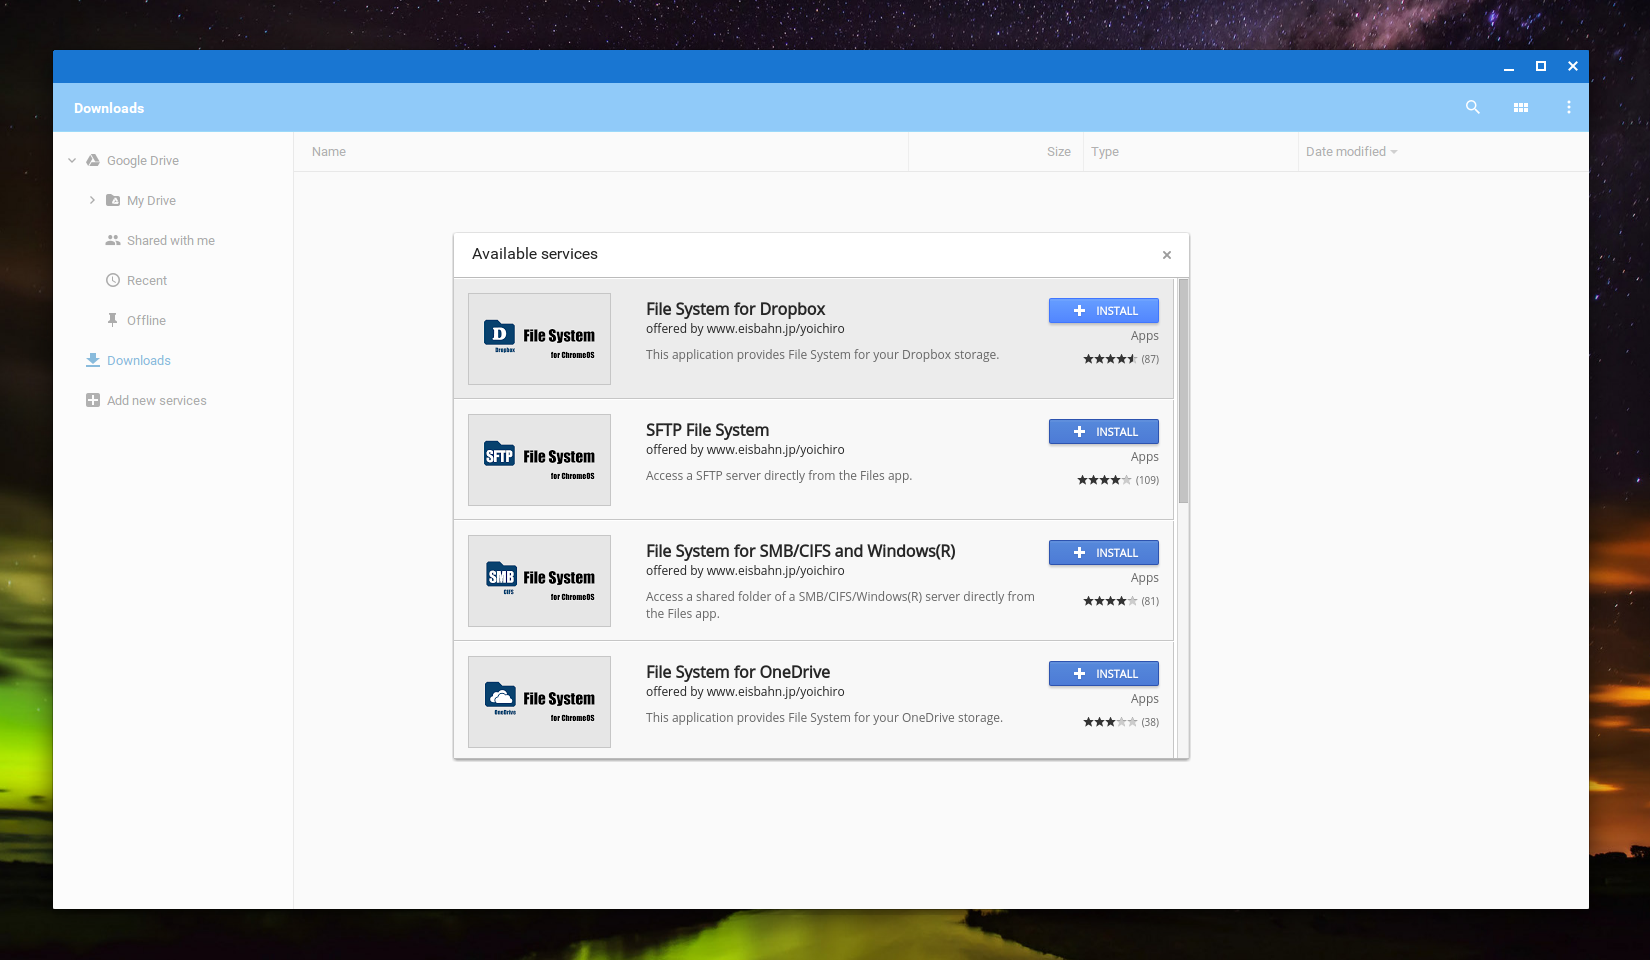This screenshot has width=1650, height=960.
Task: Click Add new services
Action: (x=157, y=400)
